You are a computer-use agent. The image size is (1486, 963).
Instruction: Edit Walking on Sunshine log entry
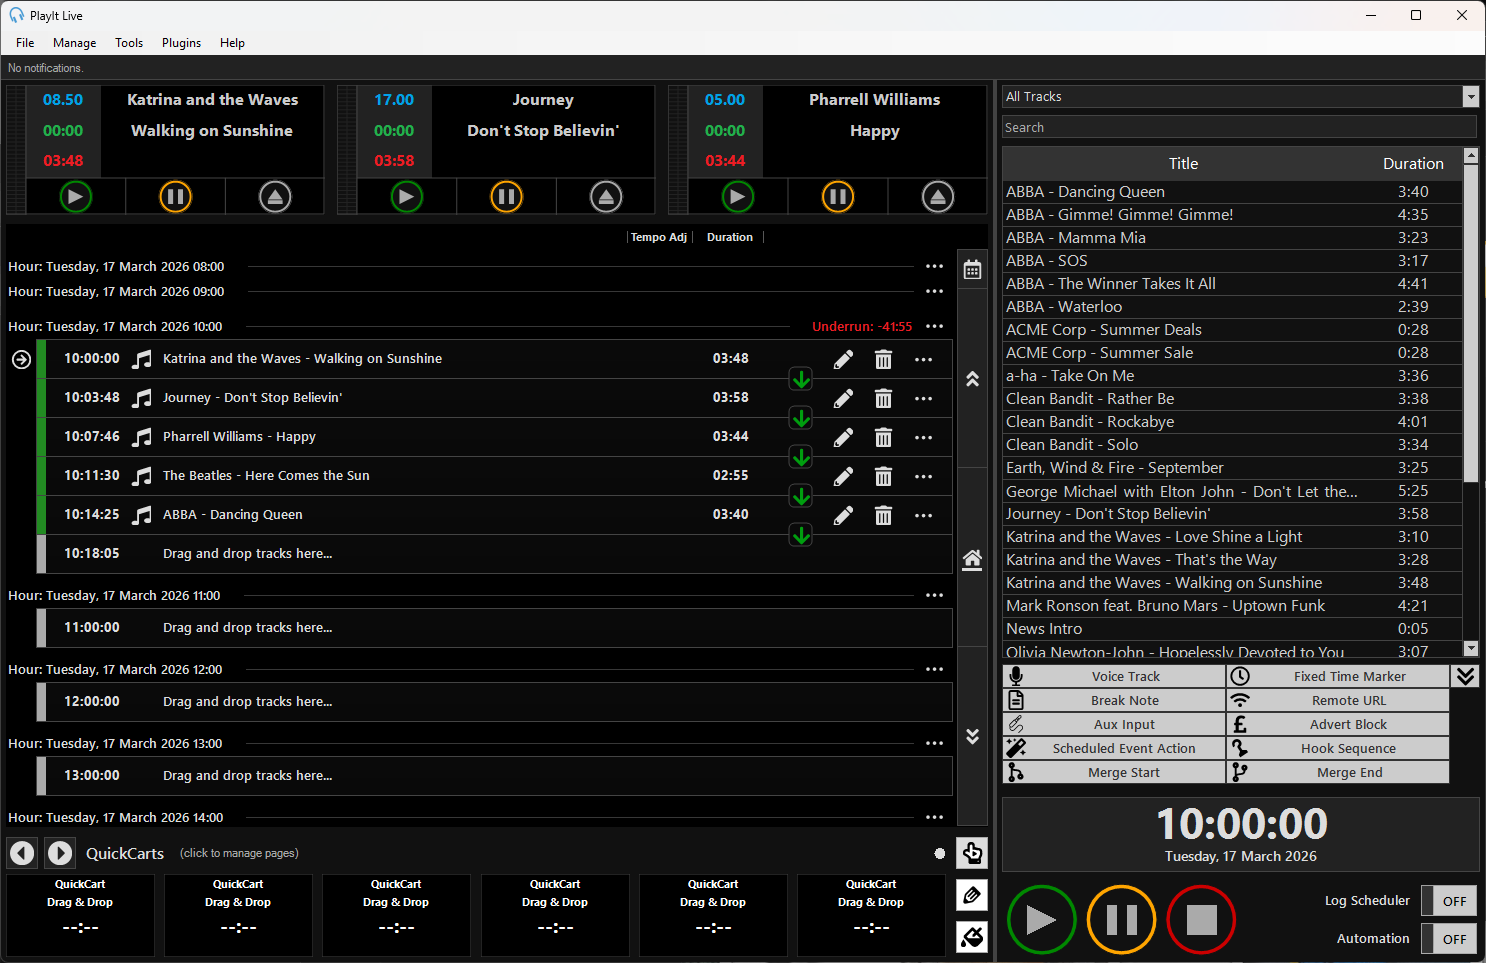click(843, 359)
